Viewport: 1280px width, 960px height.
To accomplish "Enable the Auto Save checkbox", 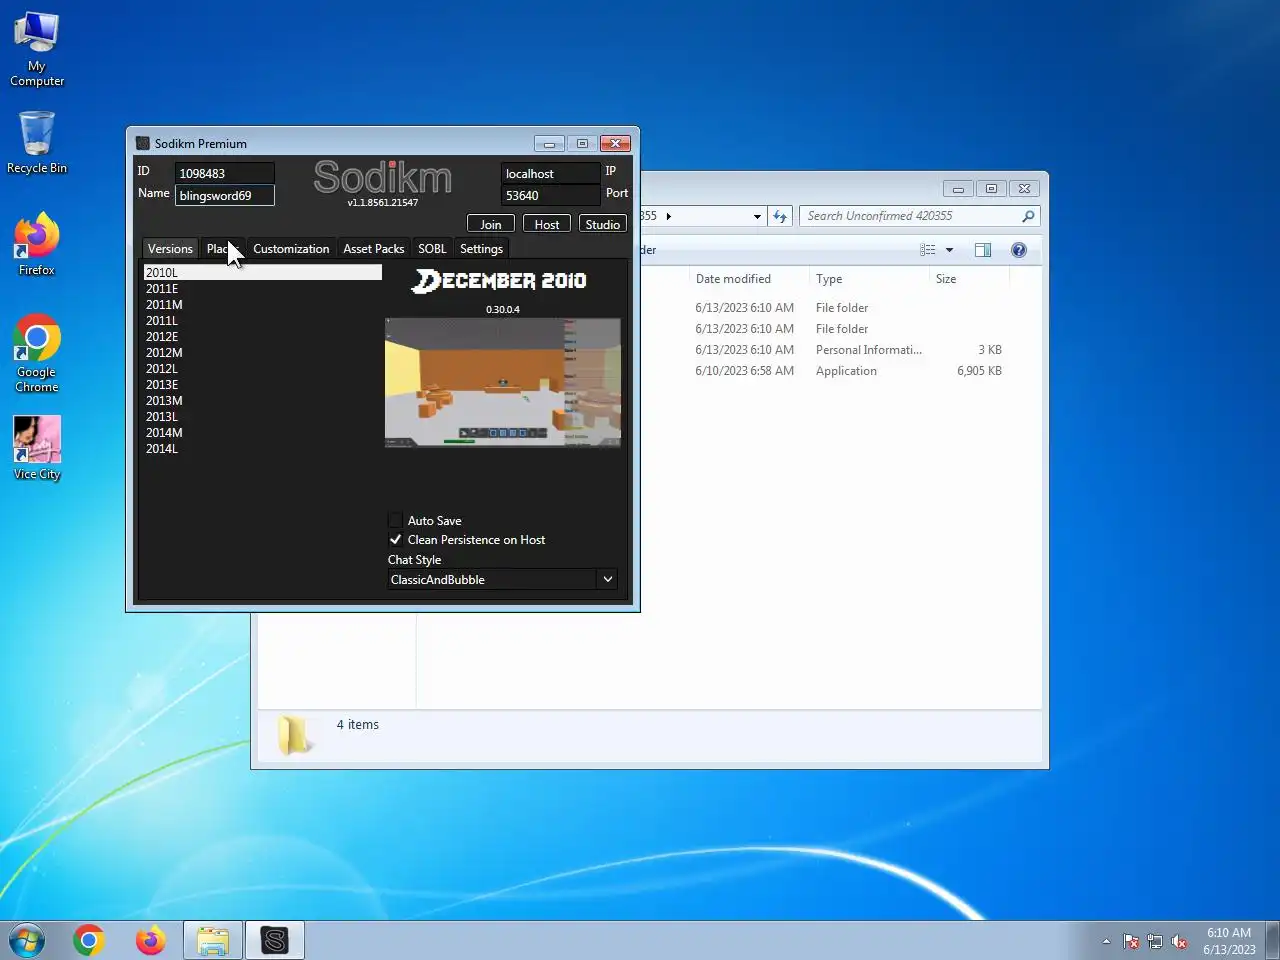I will coord(396,520).
